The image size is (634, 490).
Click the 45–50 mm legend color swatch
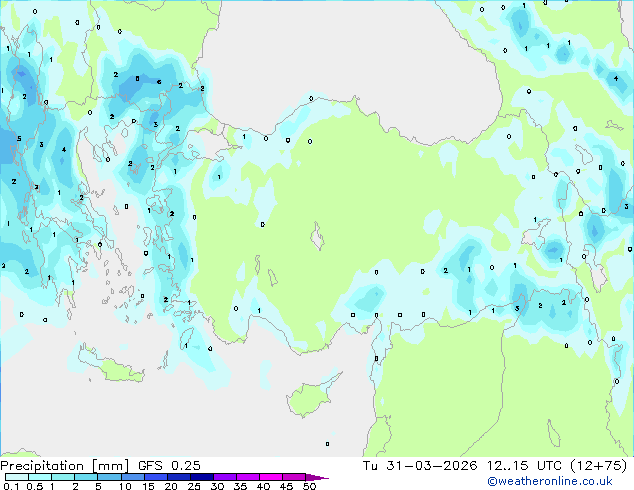[x=294, y=477]
